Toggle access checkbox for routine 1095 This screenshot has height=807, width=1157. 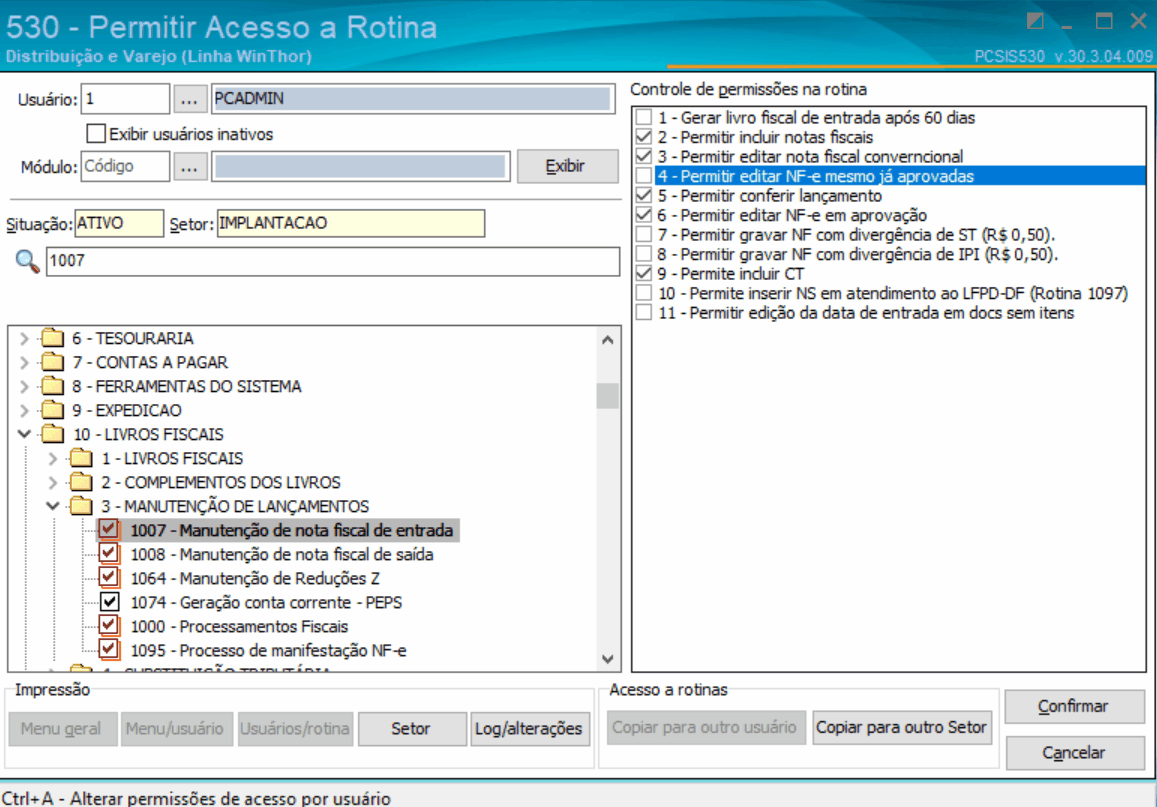pos(108,650)
